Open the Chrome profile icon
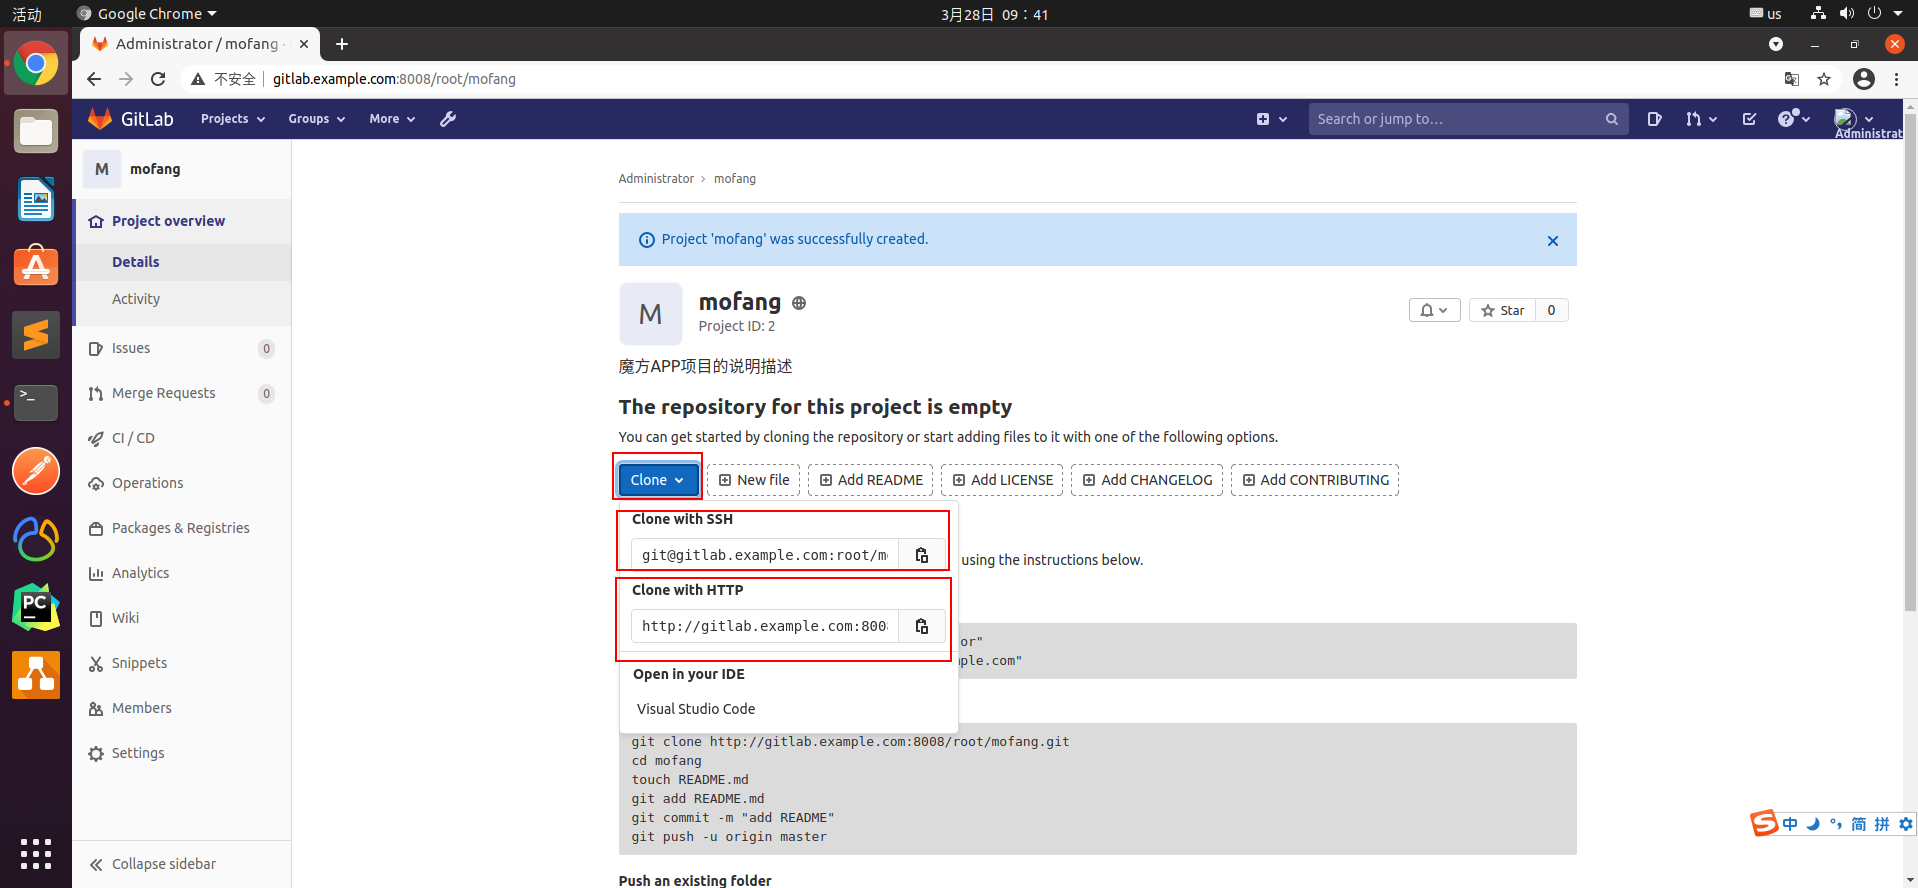Viewport: 1918px width, 888px height. 1863,79
